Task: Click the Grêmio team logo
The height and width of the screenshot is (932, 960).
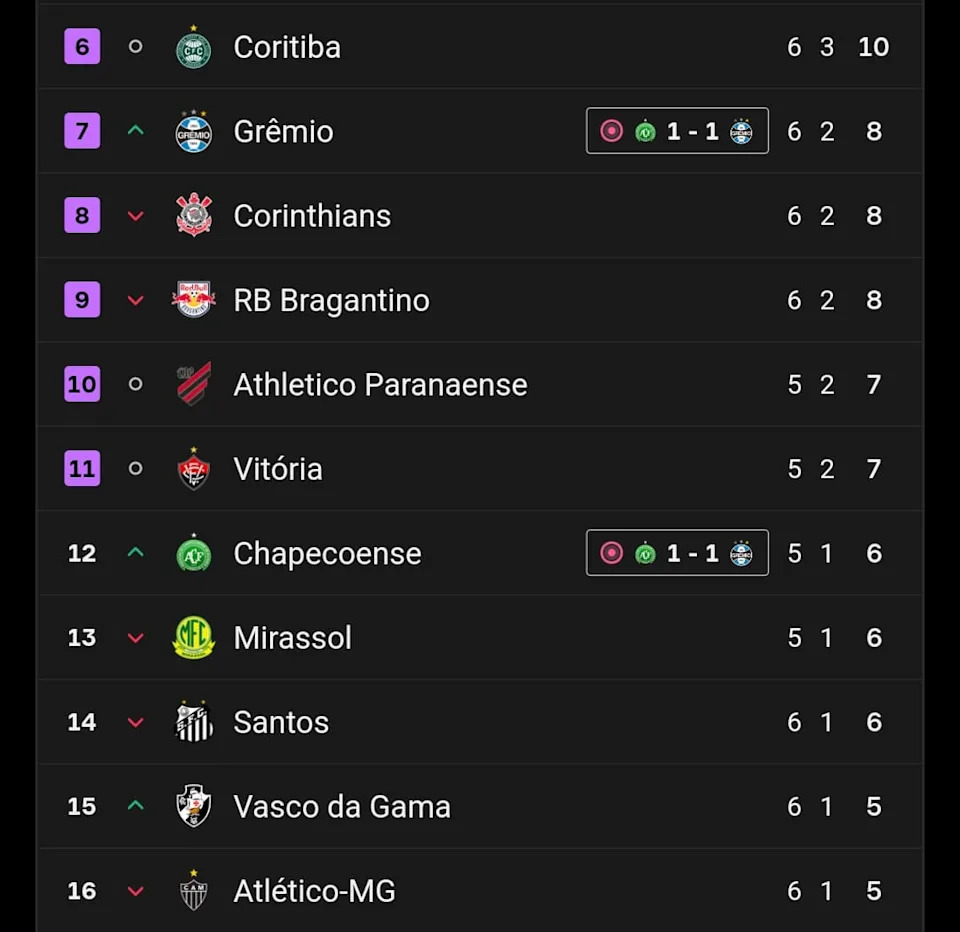Action: pos(193,132)
